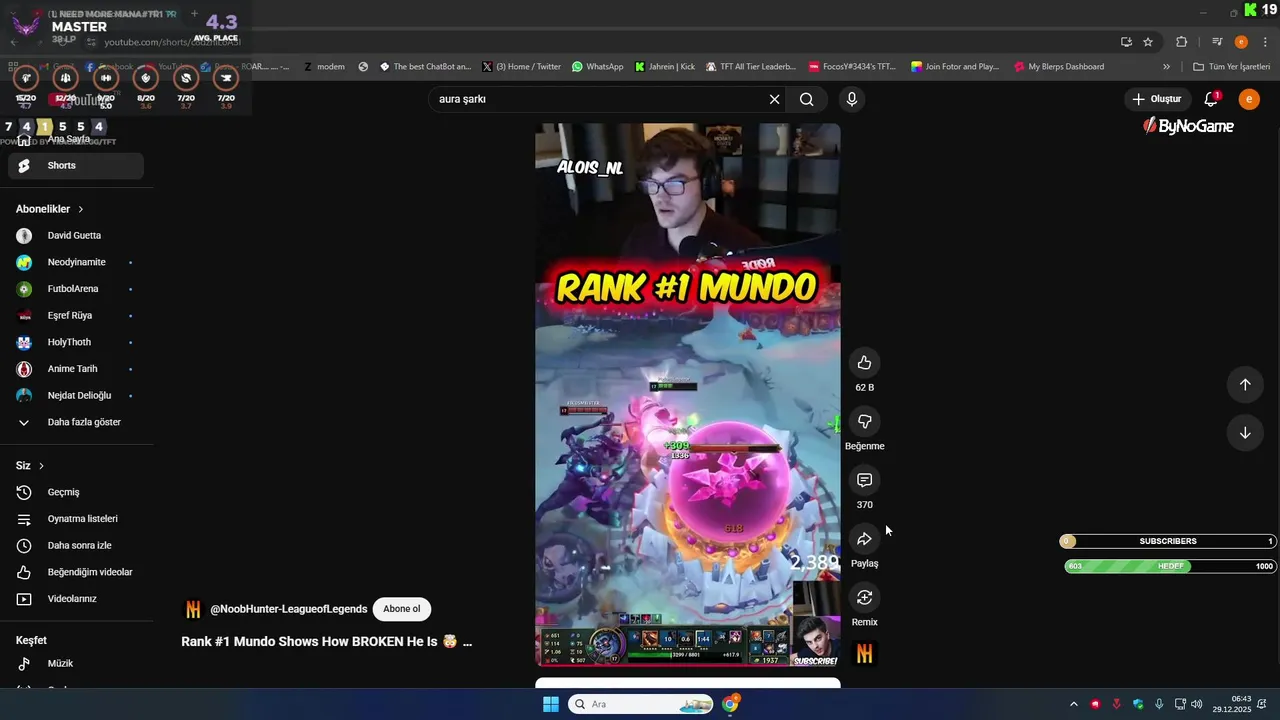Open the WhatsApp bookmark
Screen dimensions: 1280x720
coord(597,67)
